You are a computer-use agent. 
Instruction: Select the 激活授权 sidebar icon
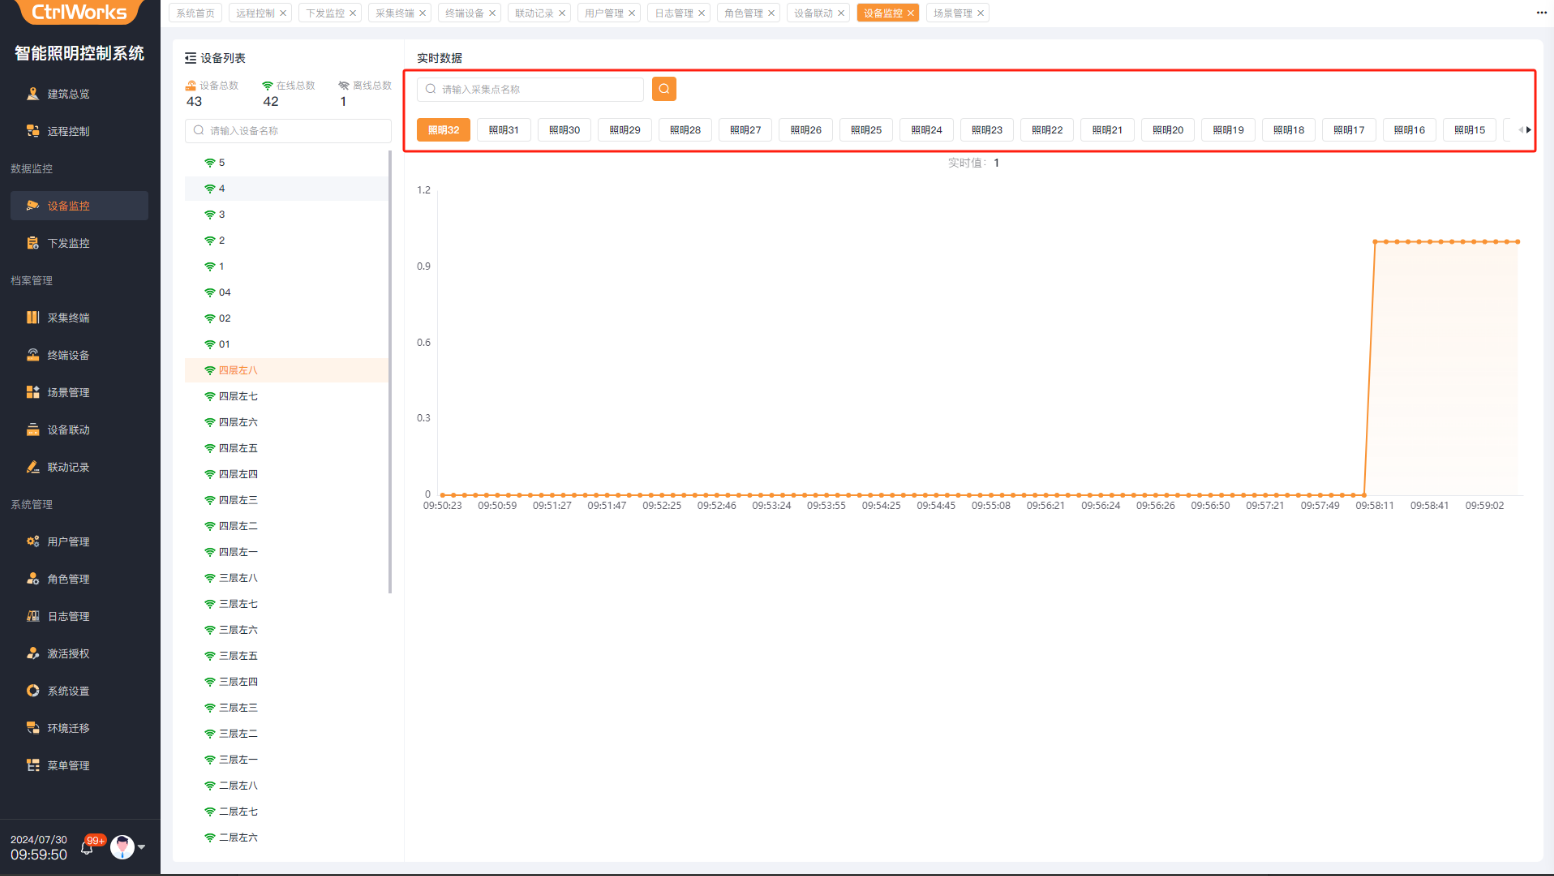click(33, 654)
